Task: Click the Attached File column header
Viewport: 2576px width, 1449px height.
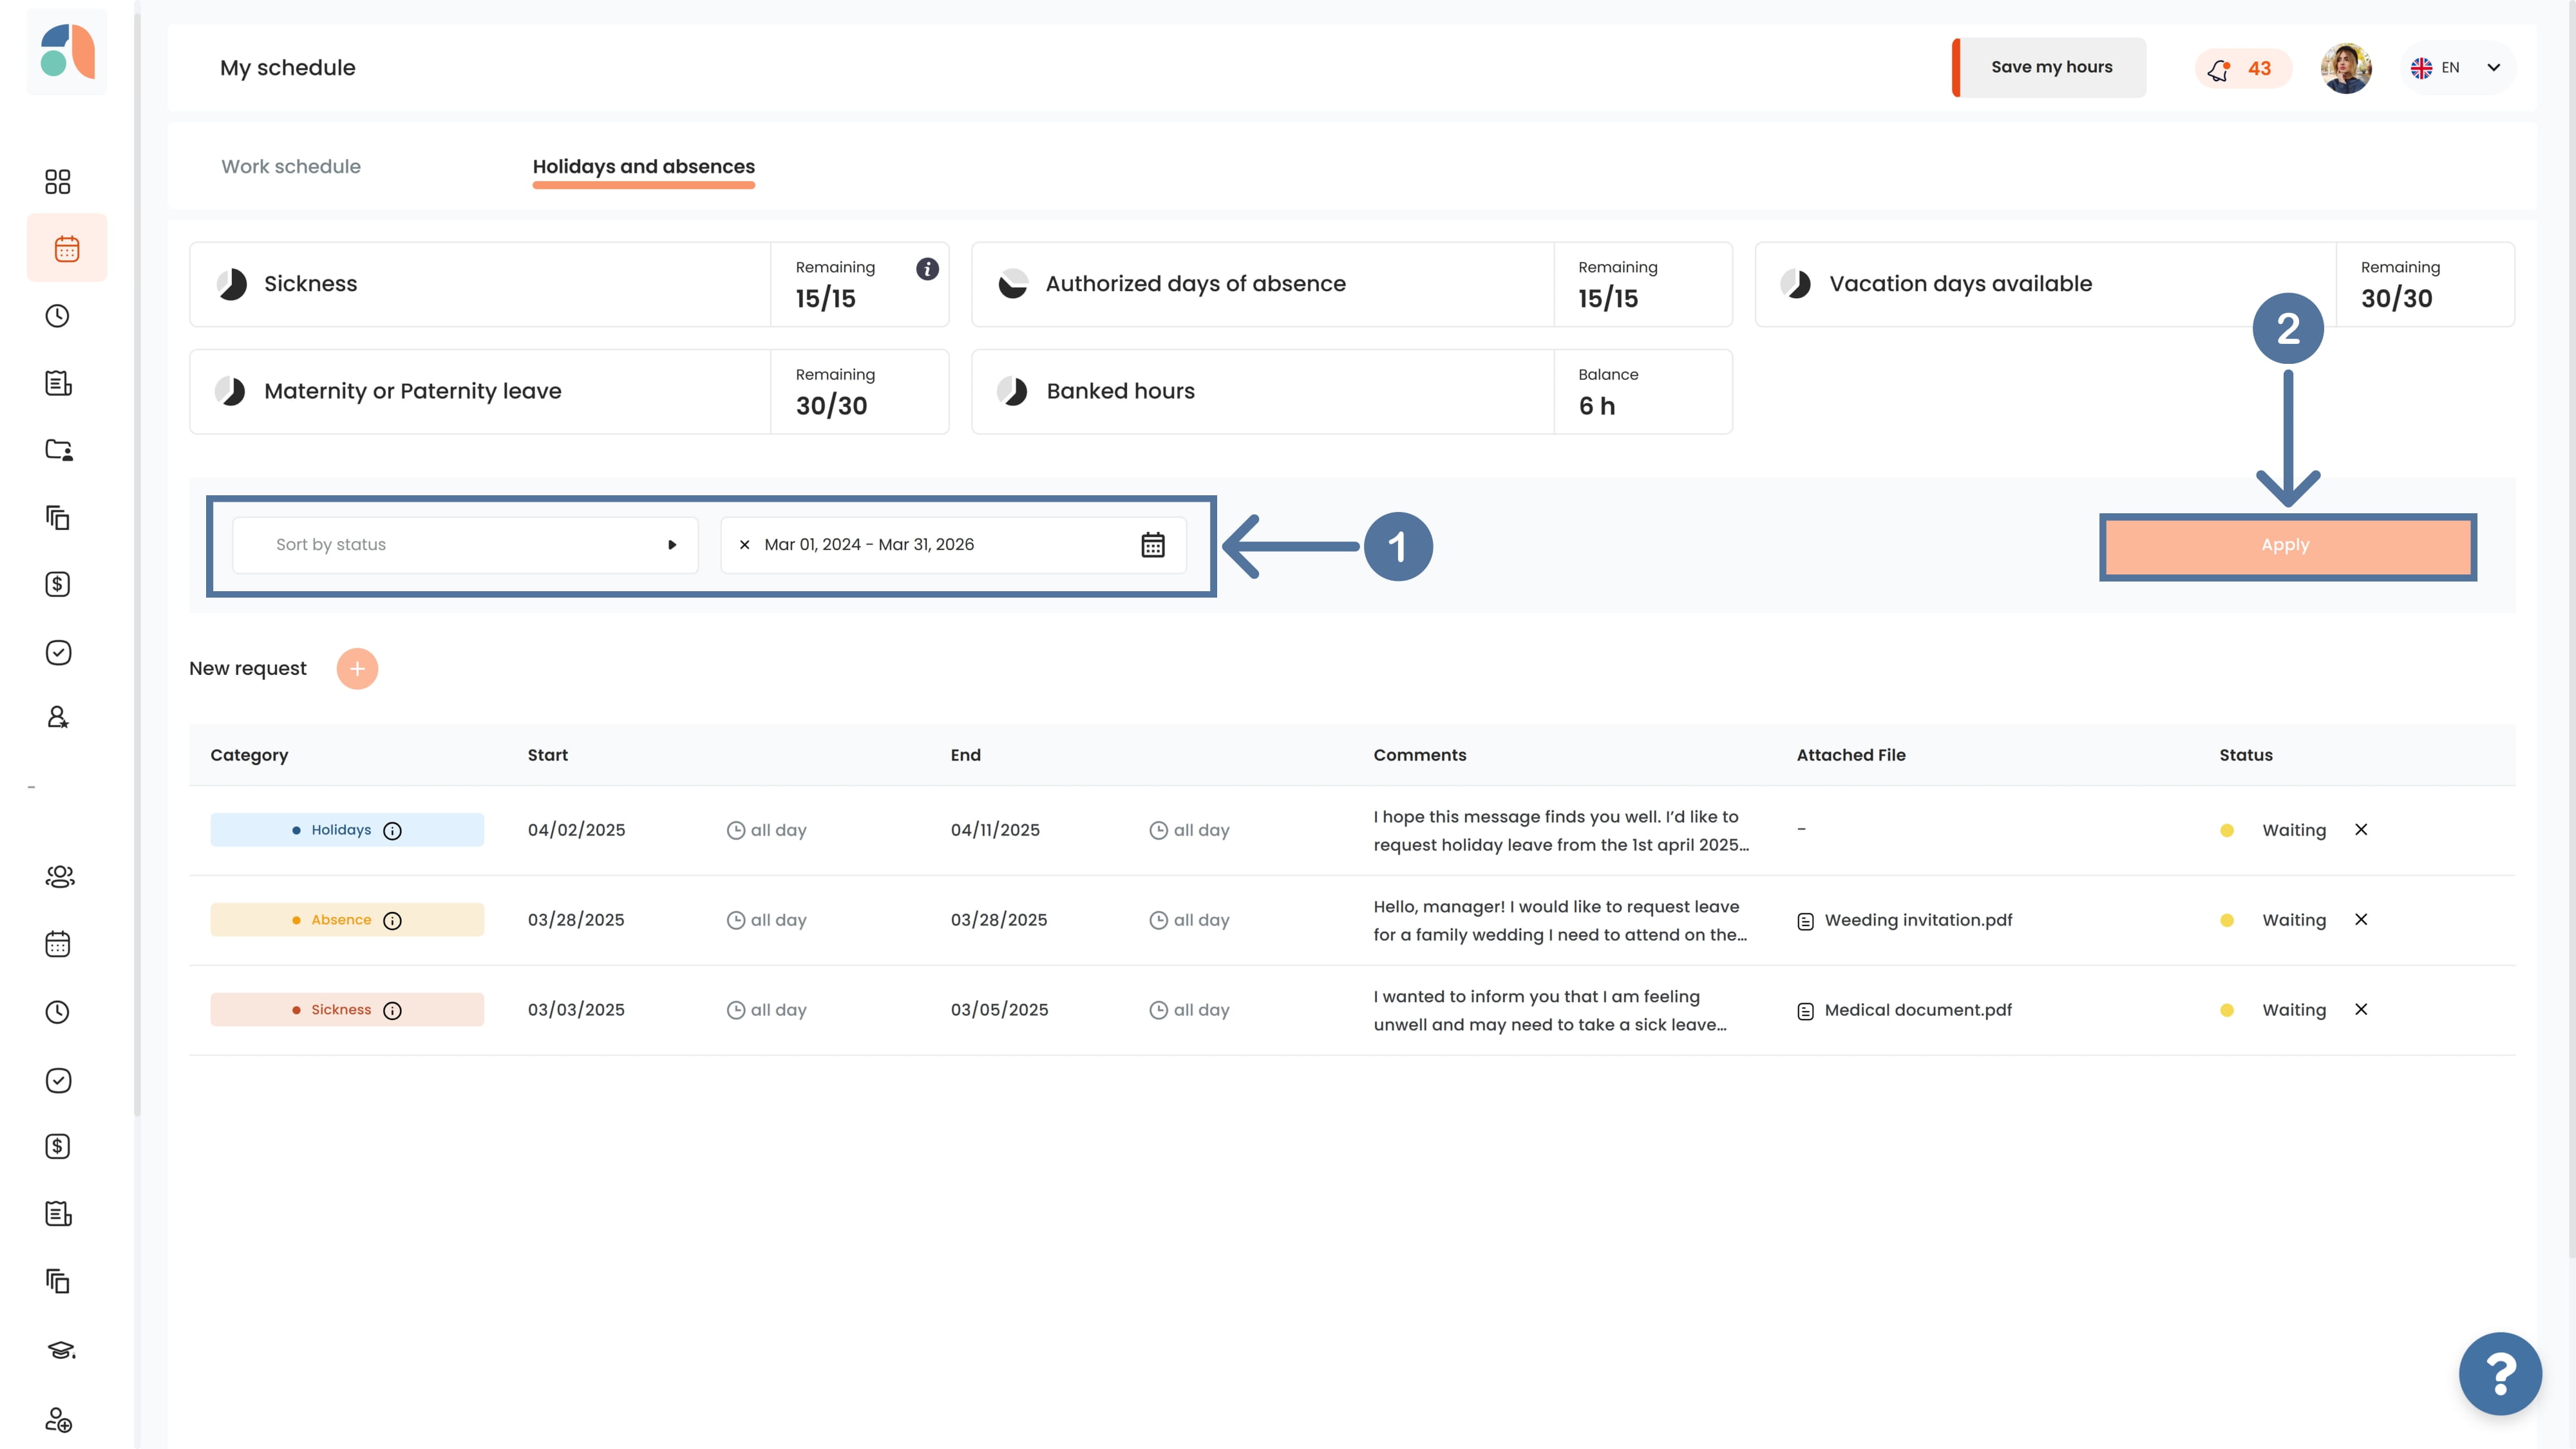Action: click(1851, 755)
